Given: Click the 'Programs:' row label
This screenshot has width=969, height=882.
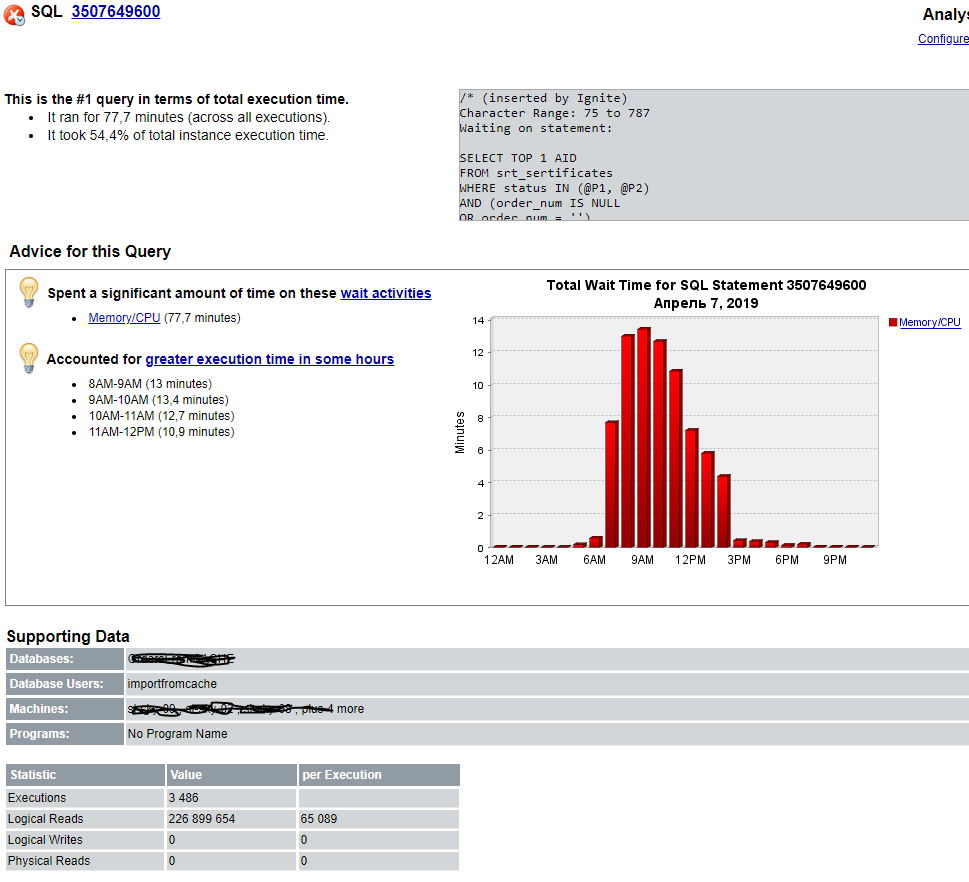Looking at the screenshot, I should (65, 734).
